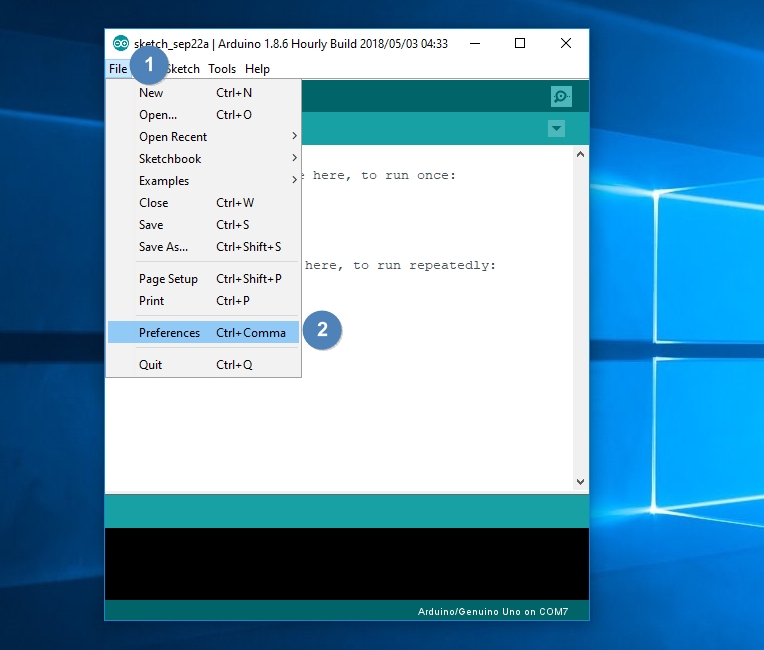This screenshot has height=650, width=764.
Task: Click the editor scrollbar down arrow
Action: [x=580, y=481]
